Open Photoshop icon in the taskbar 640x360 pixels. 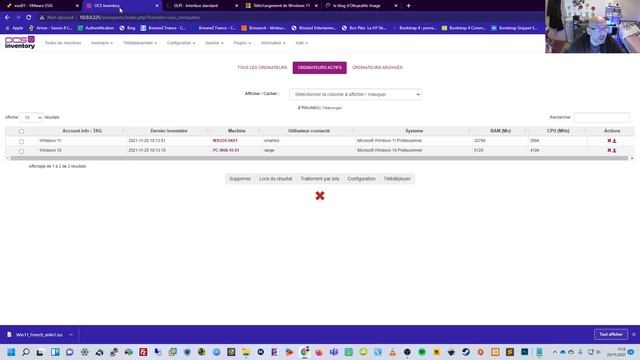coord(524,352)
